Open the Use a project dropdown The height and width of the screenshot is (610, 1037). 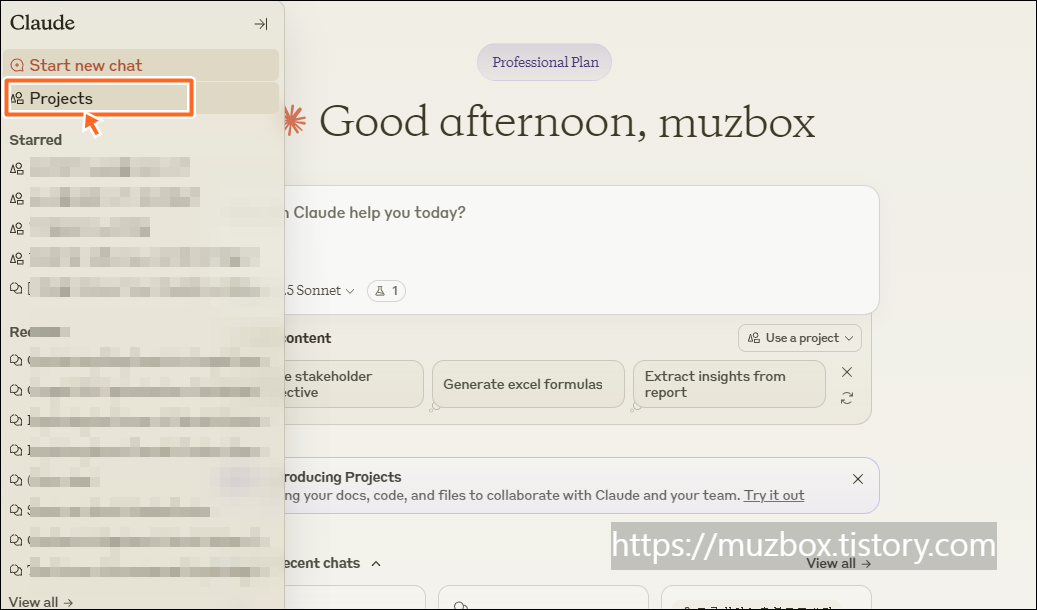click(x=800, y=338)
